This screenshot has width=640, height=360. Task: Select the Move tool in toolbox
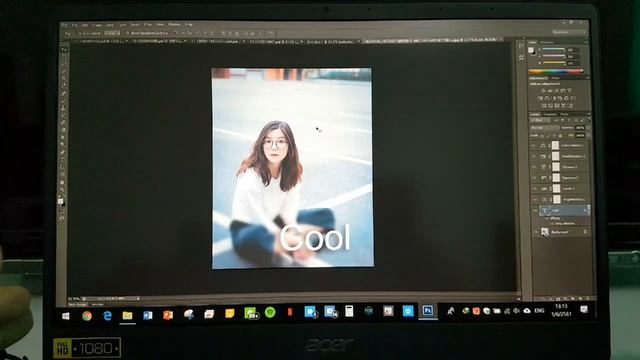(64, 50)
